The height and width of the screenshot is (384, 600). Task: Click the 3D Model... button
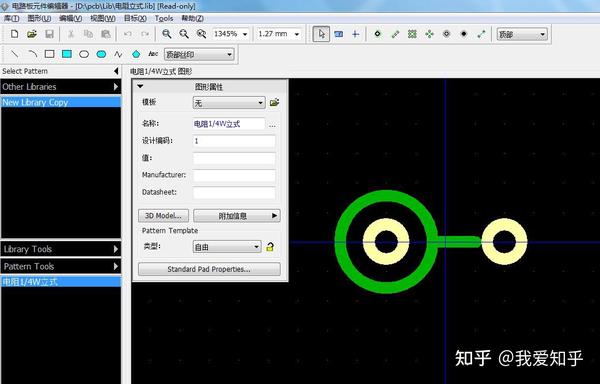tap(163, 216)
